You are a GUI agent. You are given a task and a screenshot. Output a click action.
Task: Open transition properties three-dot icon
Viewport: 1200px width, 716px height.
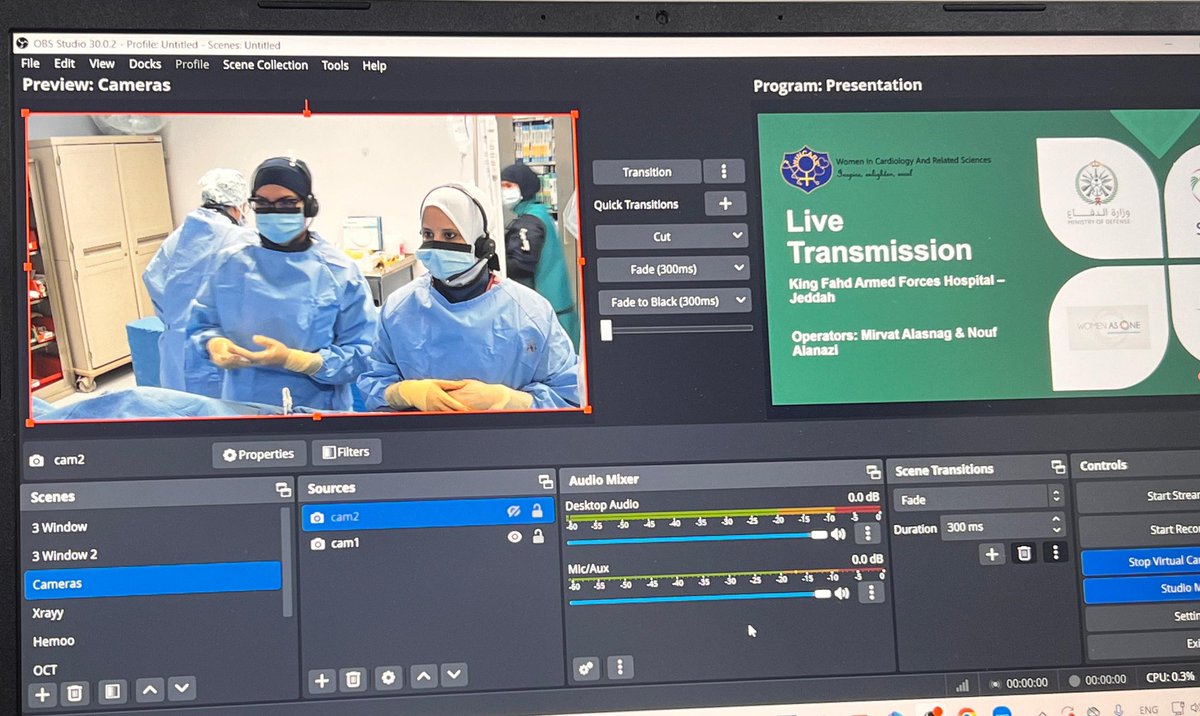[x=1055, y=551]
